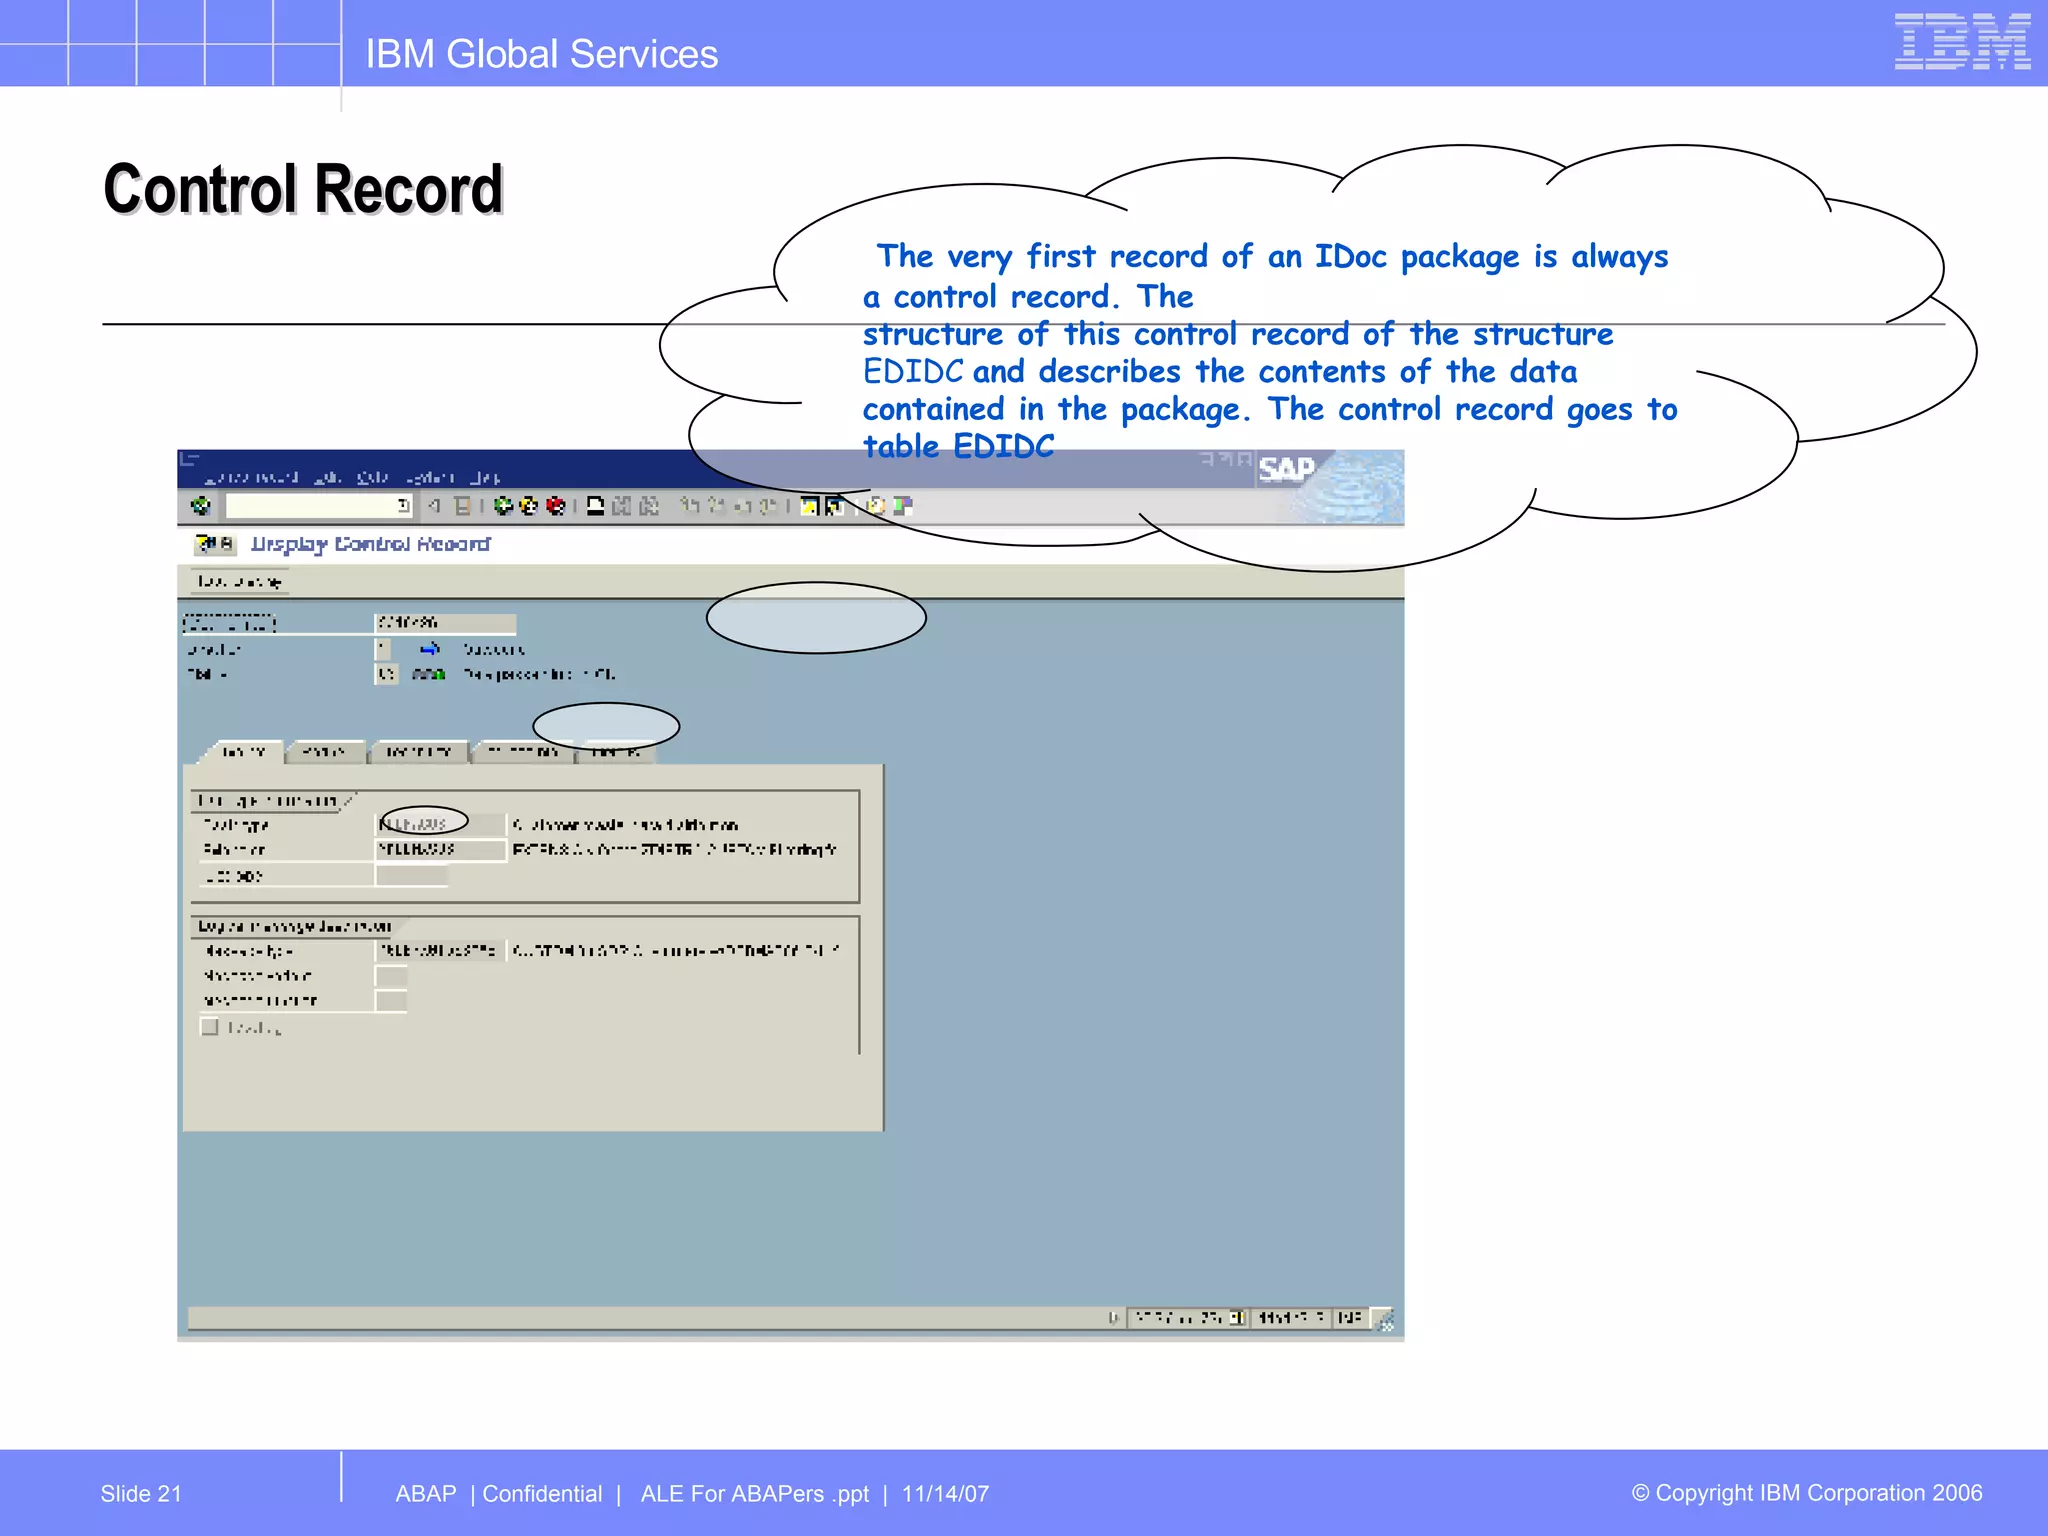Click the Previous Page icon

click(x=715, y=506)
